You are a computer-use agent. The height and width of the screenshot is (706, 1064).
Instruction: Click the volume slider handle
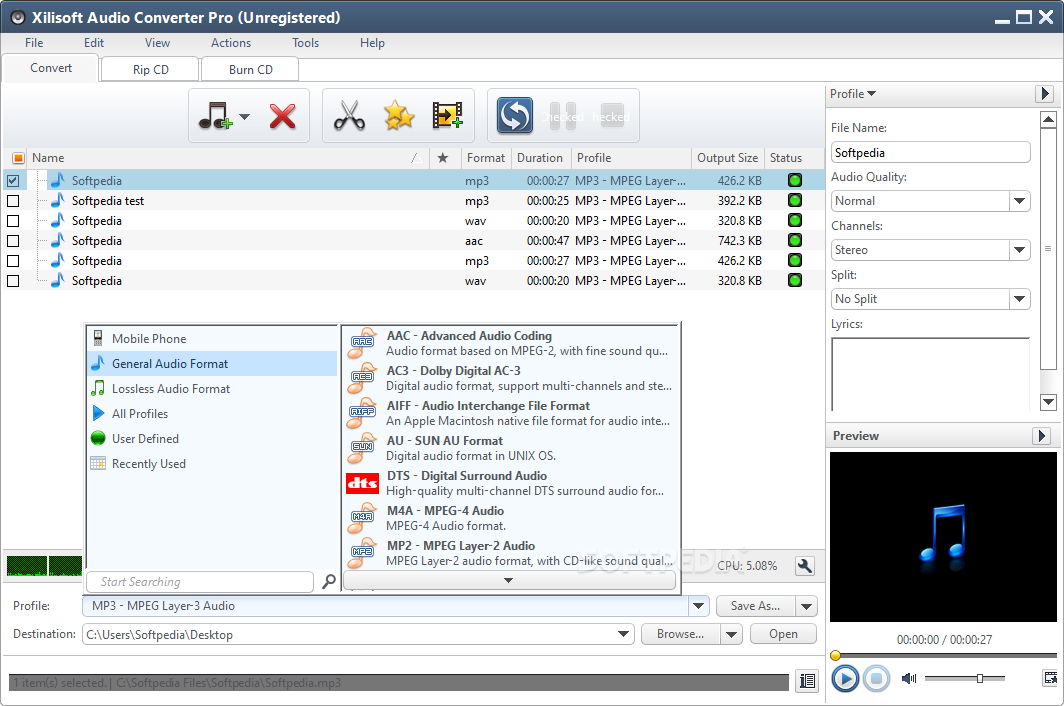pyautogui.click(x=980, y=678)
